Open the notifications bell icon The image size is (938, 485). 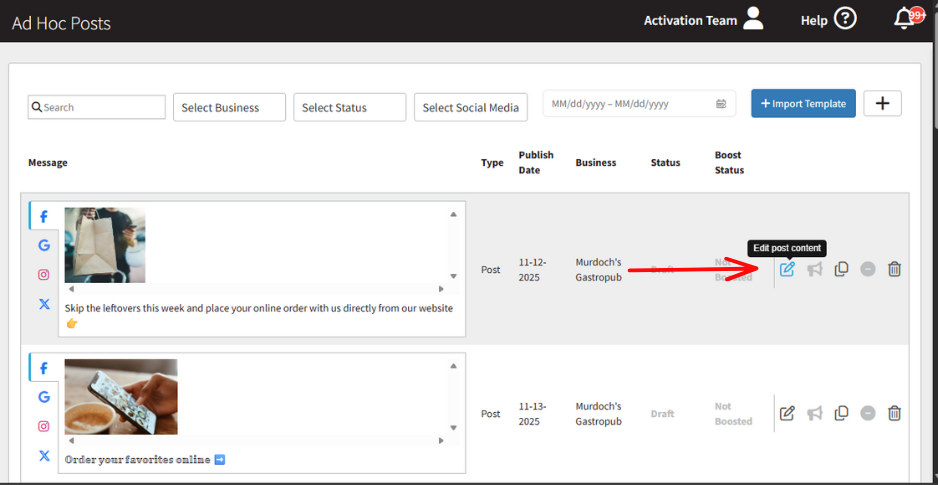pyautogui.click(x=905, y=19)
